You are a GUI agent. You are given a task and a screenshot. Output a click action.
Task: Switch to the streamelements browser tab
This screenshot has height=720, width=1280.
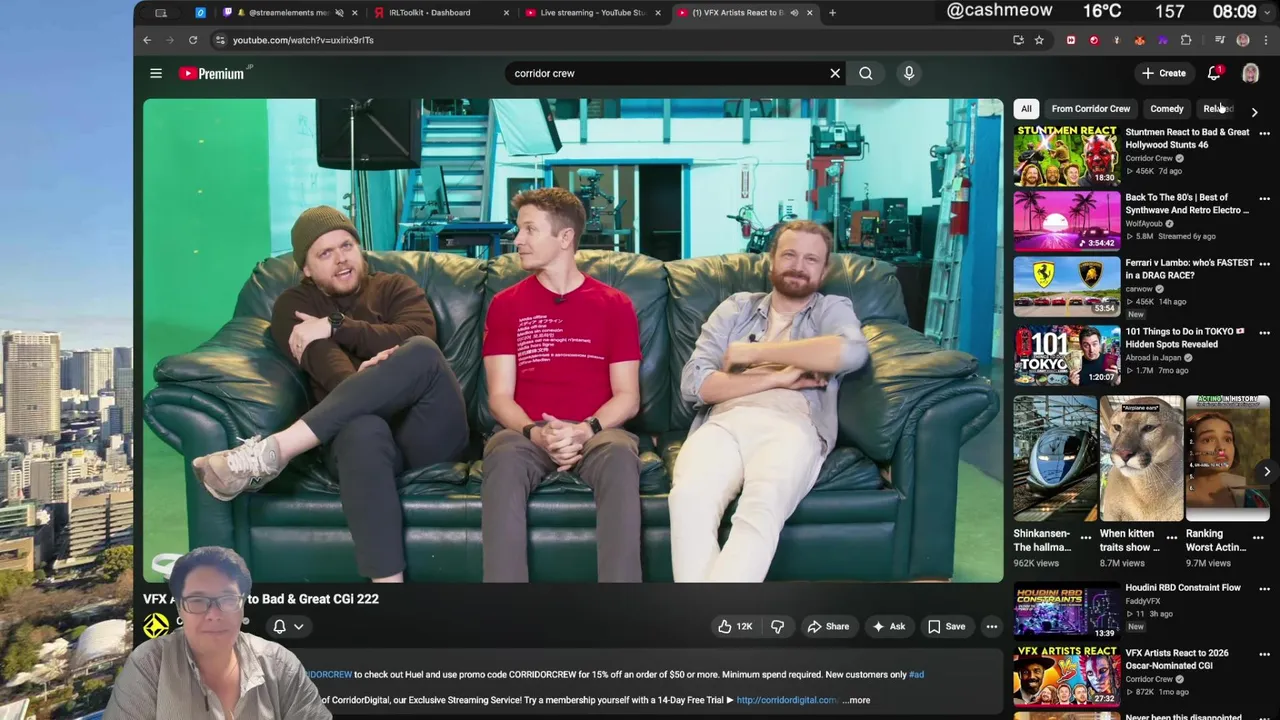tap(288, 13)
